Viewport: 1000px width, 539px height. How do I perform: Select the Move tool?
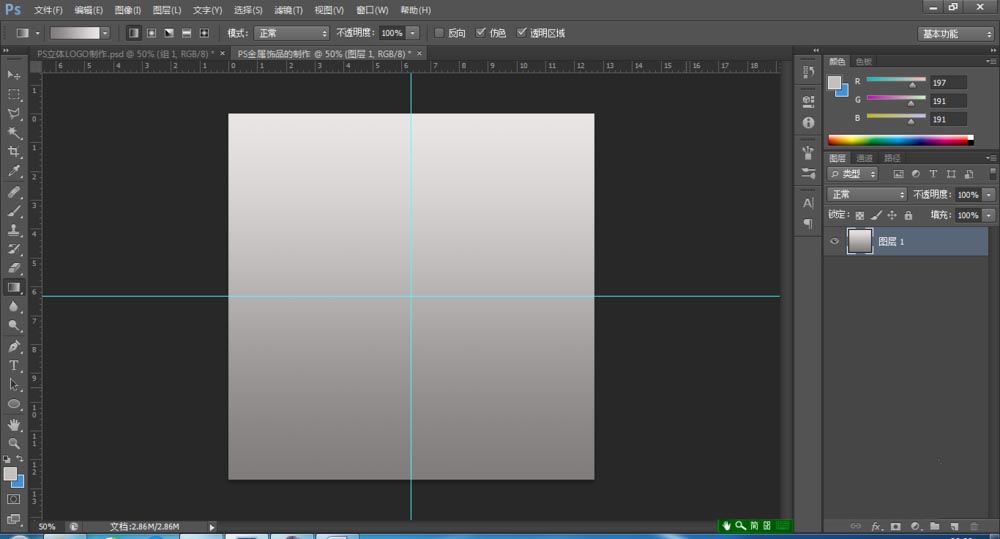pyautogui.click(x=13, y=75)
